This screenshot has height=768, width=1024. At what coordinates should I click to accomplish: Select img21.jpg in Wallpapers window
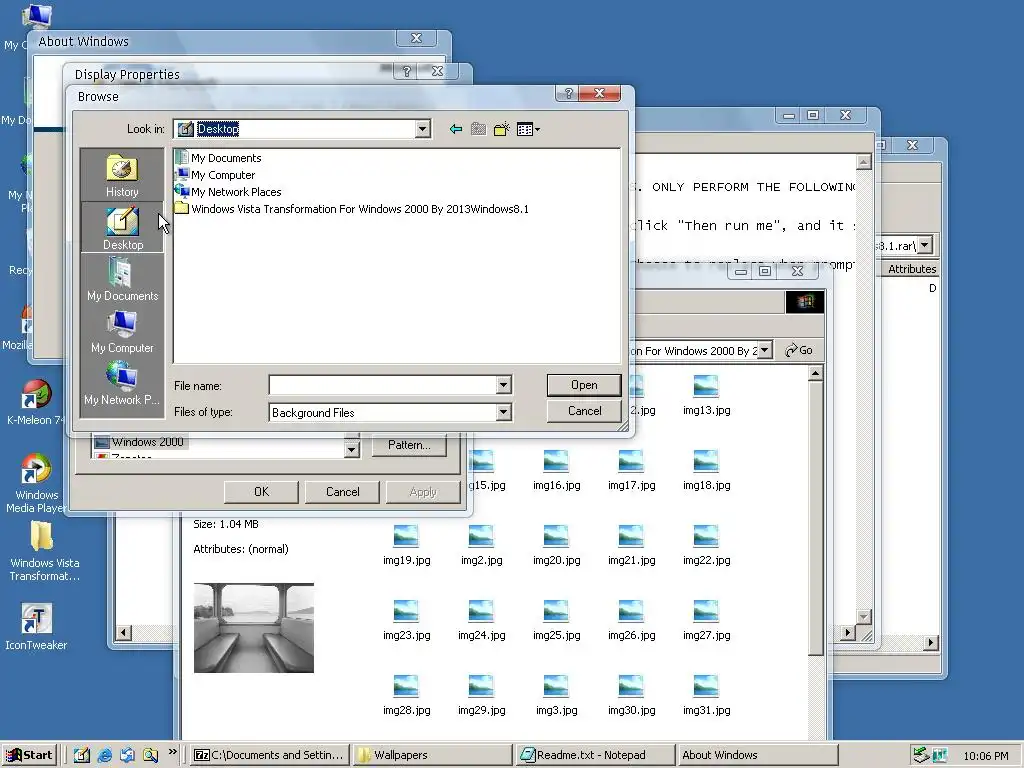[x=631, y=545]
